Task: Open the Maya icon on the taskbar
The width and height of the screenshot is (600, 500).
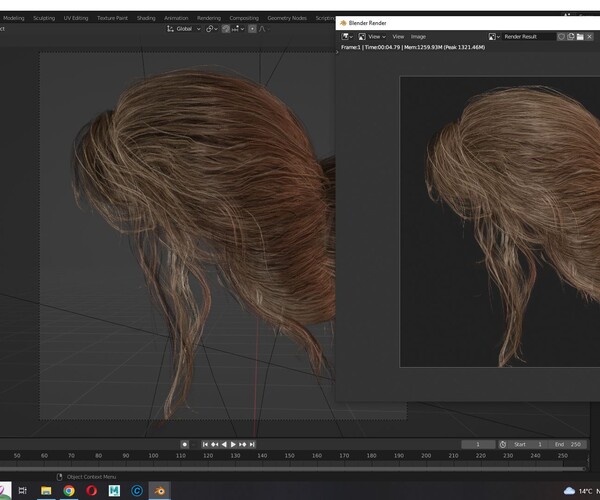Action: click(114, 490)
